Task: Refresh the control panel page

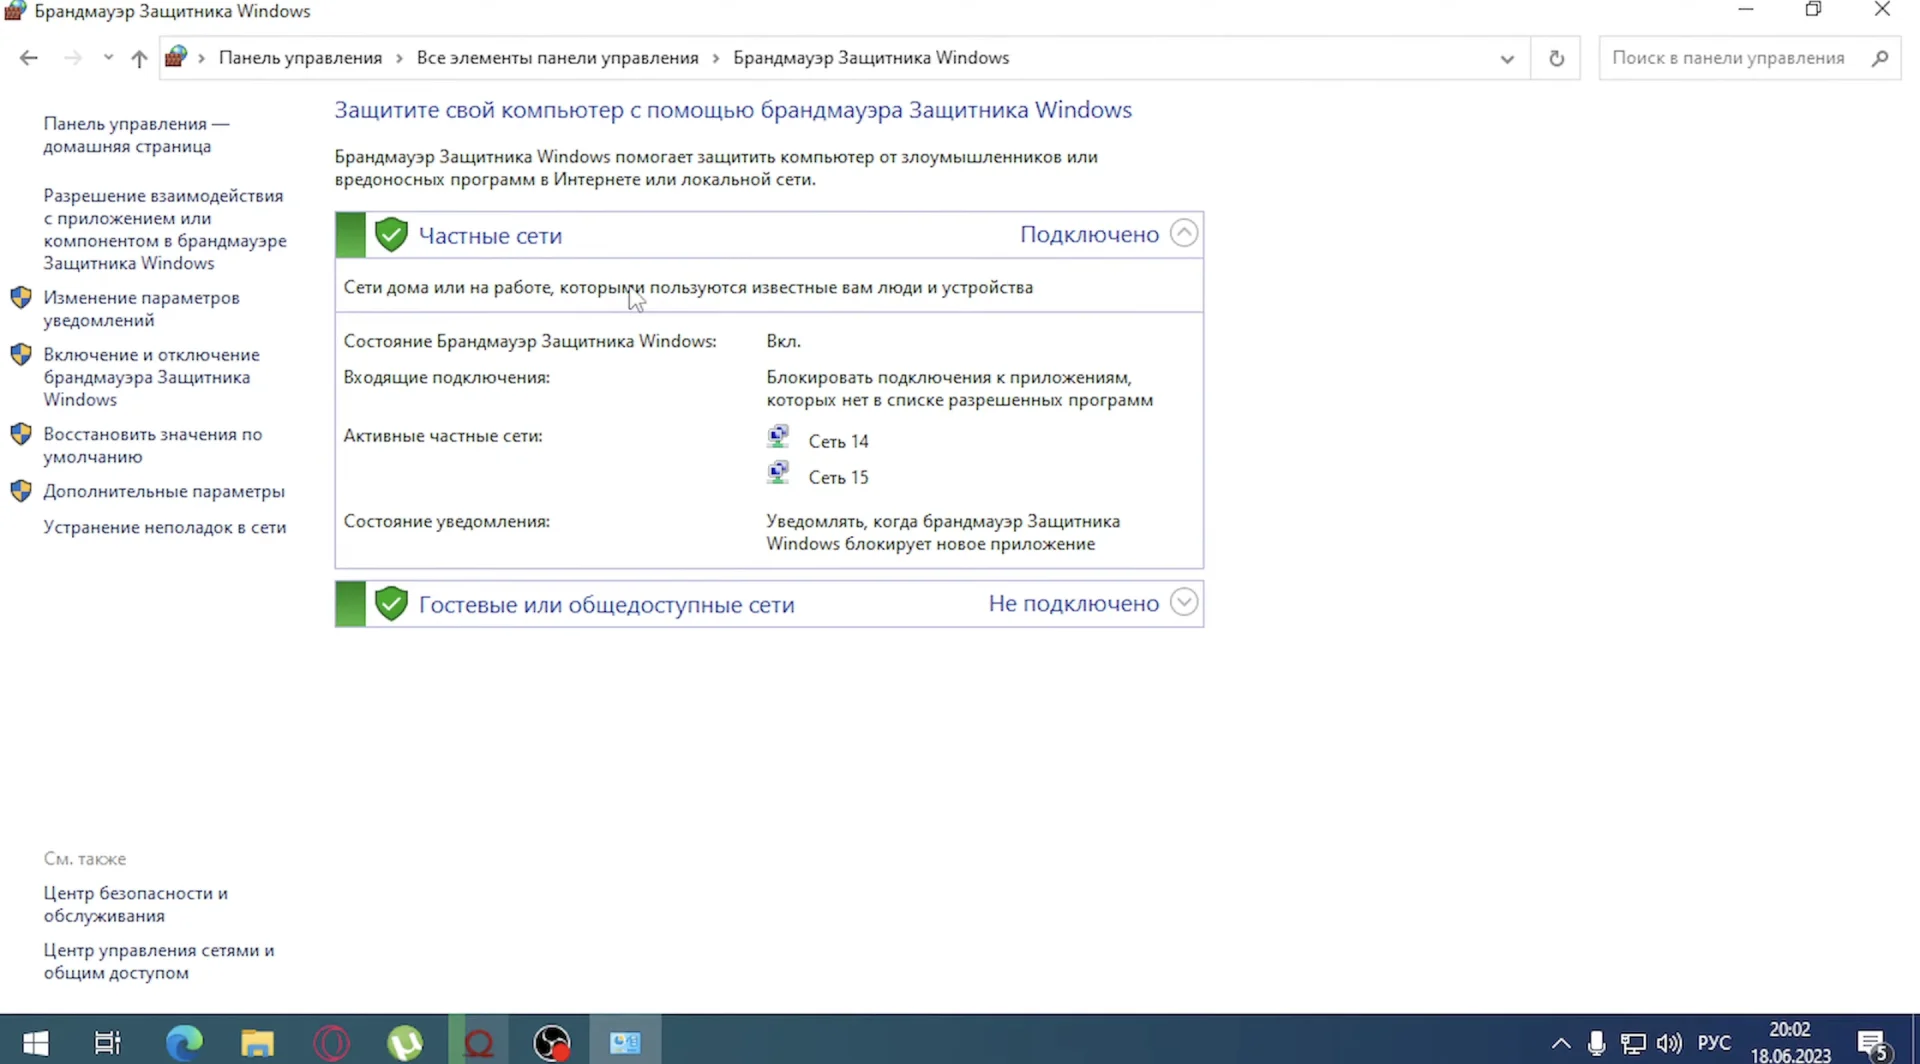Action: click(1556, 58)
